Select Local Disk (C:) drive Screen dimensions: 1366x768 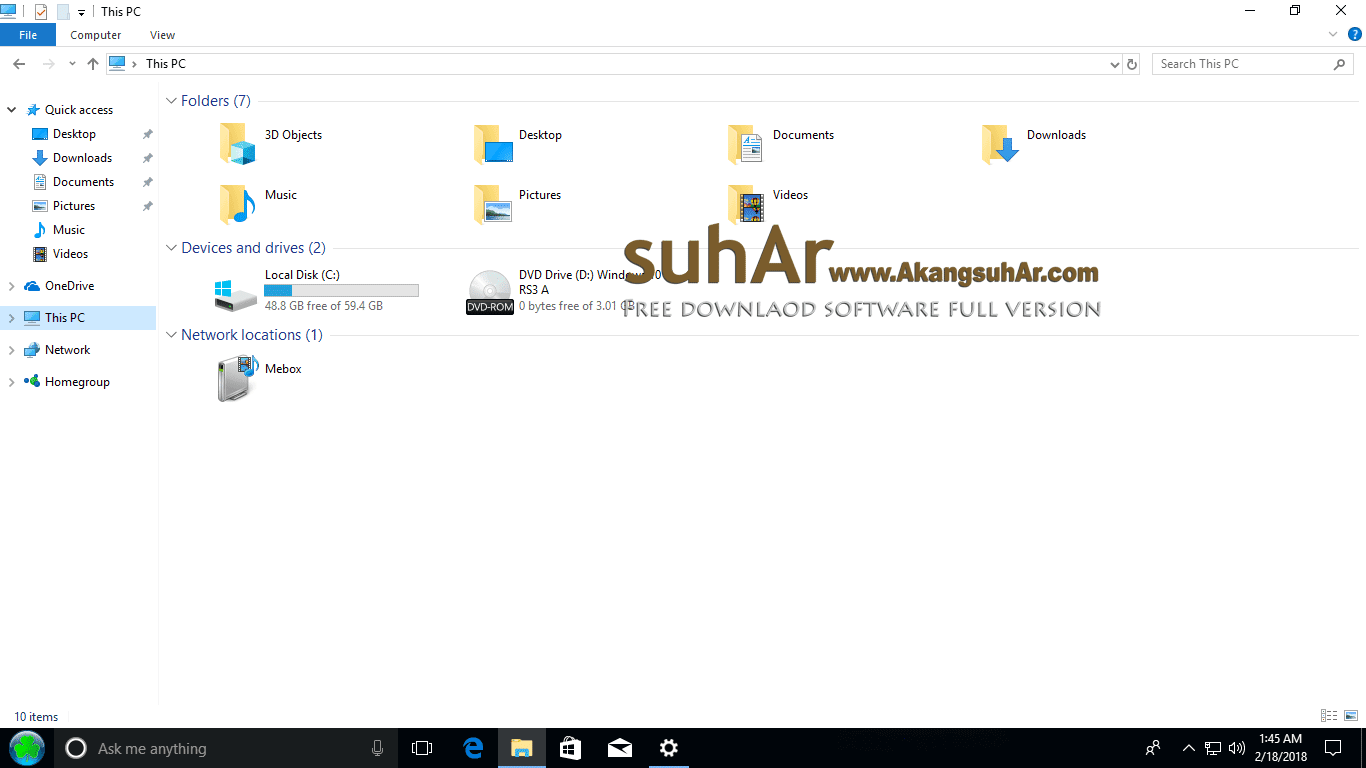(x=318, y=290)
